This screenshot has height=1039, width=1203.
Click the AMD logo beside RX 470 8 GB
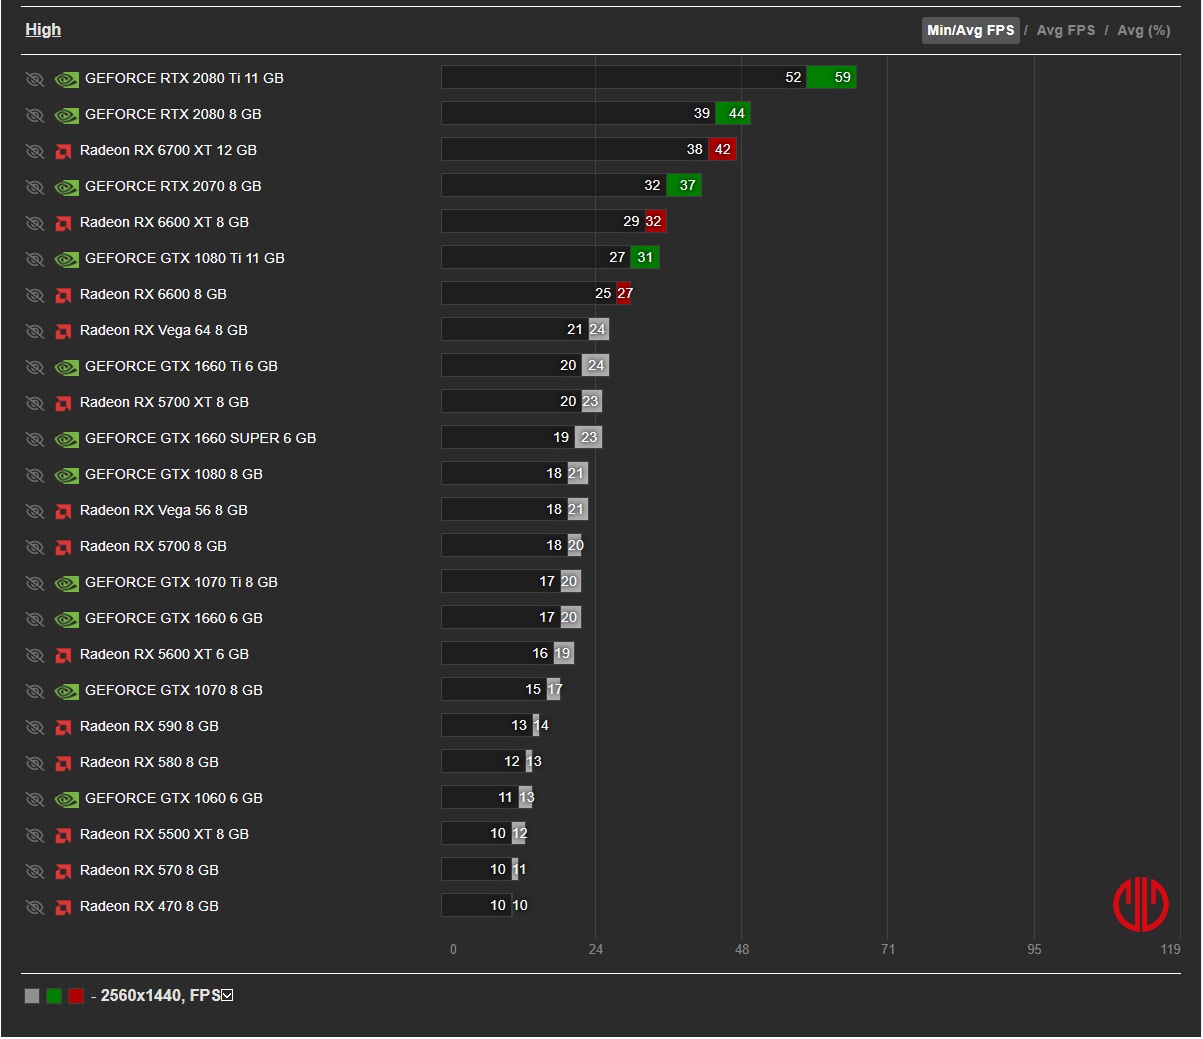[63, 907]
